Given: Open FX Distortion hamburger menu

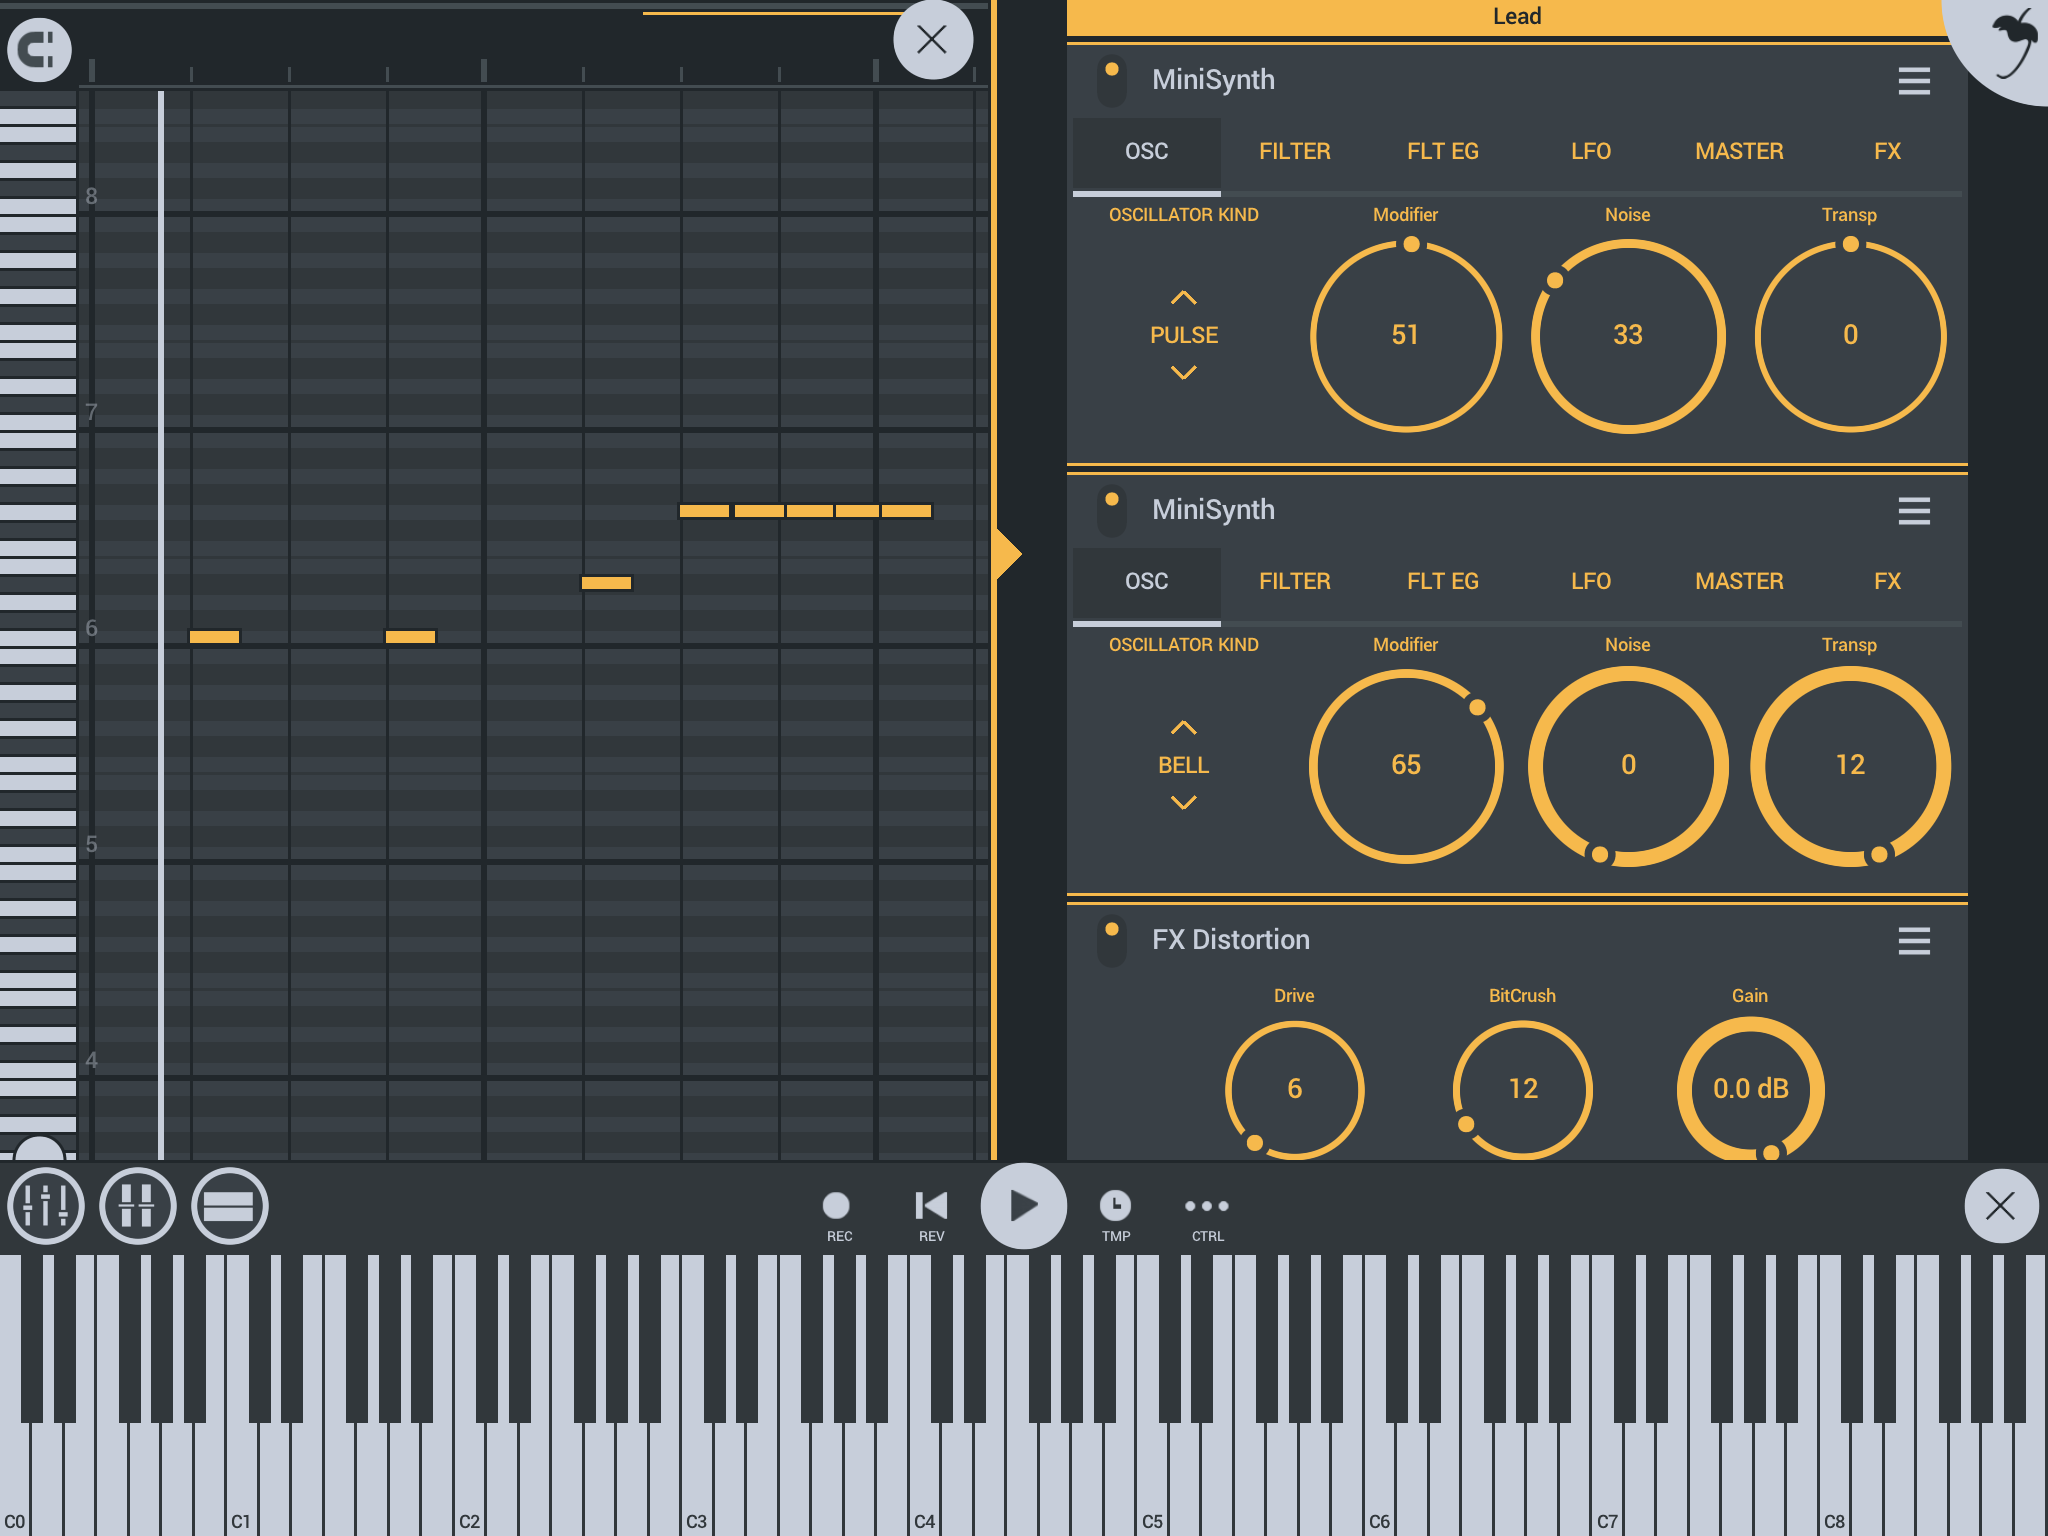Looking at the screenshot, I should pos(1914,941).
